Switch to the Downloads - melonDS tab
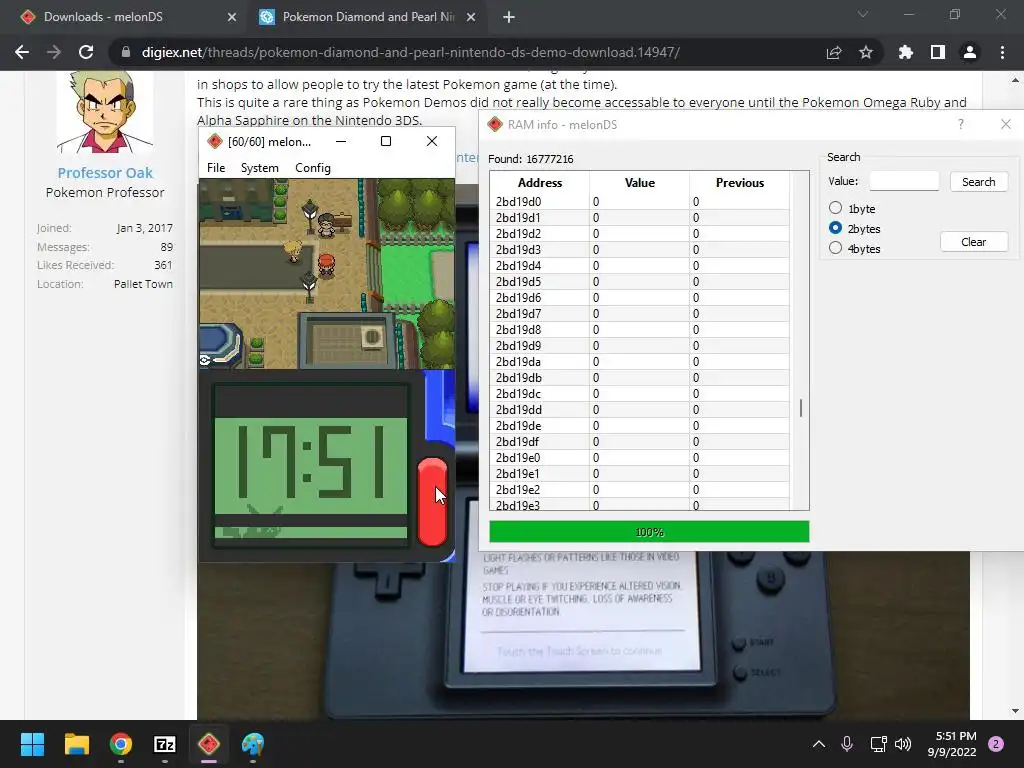The width and height of the screenshot is (1024, 768). pos(125,17)
